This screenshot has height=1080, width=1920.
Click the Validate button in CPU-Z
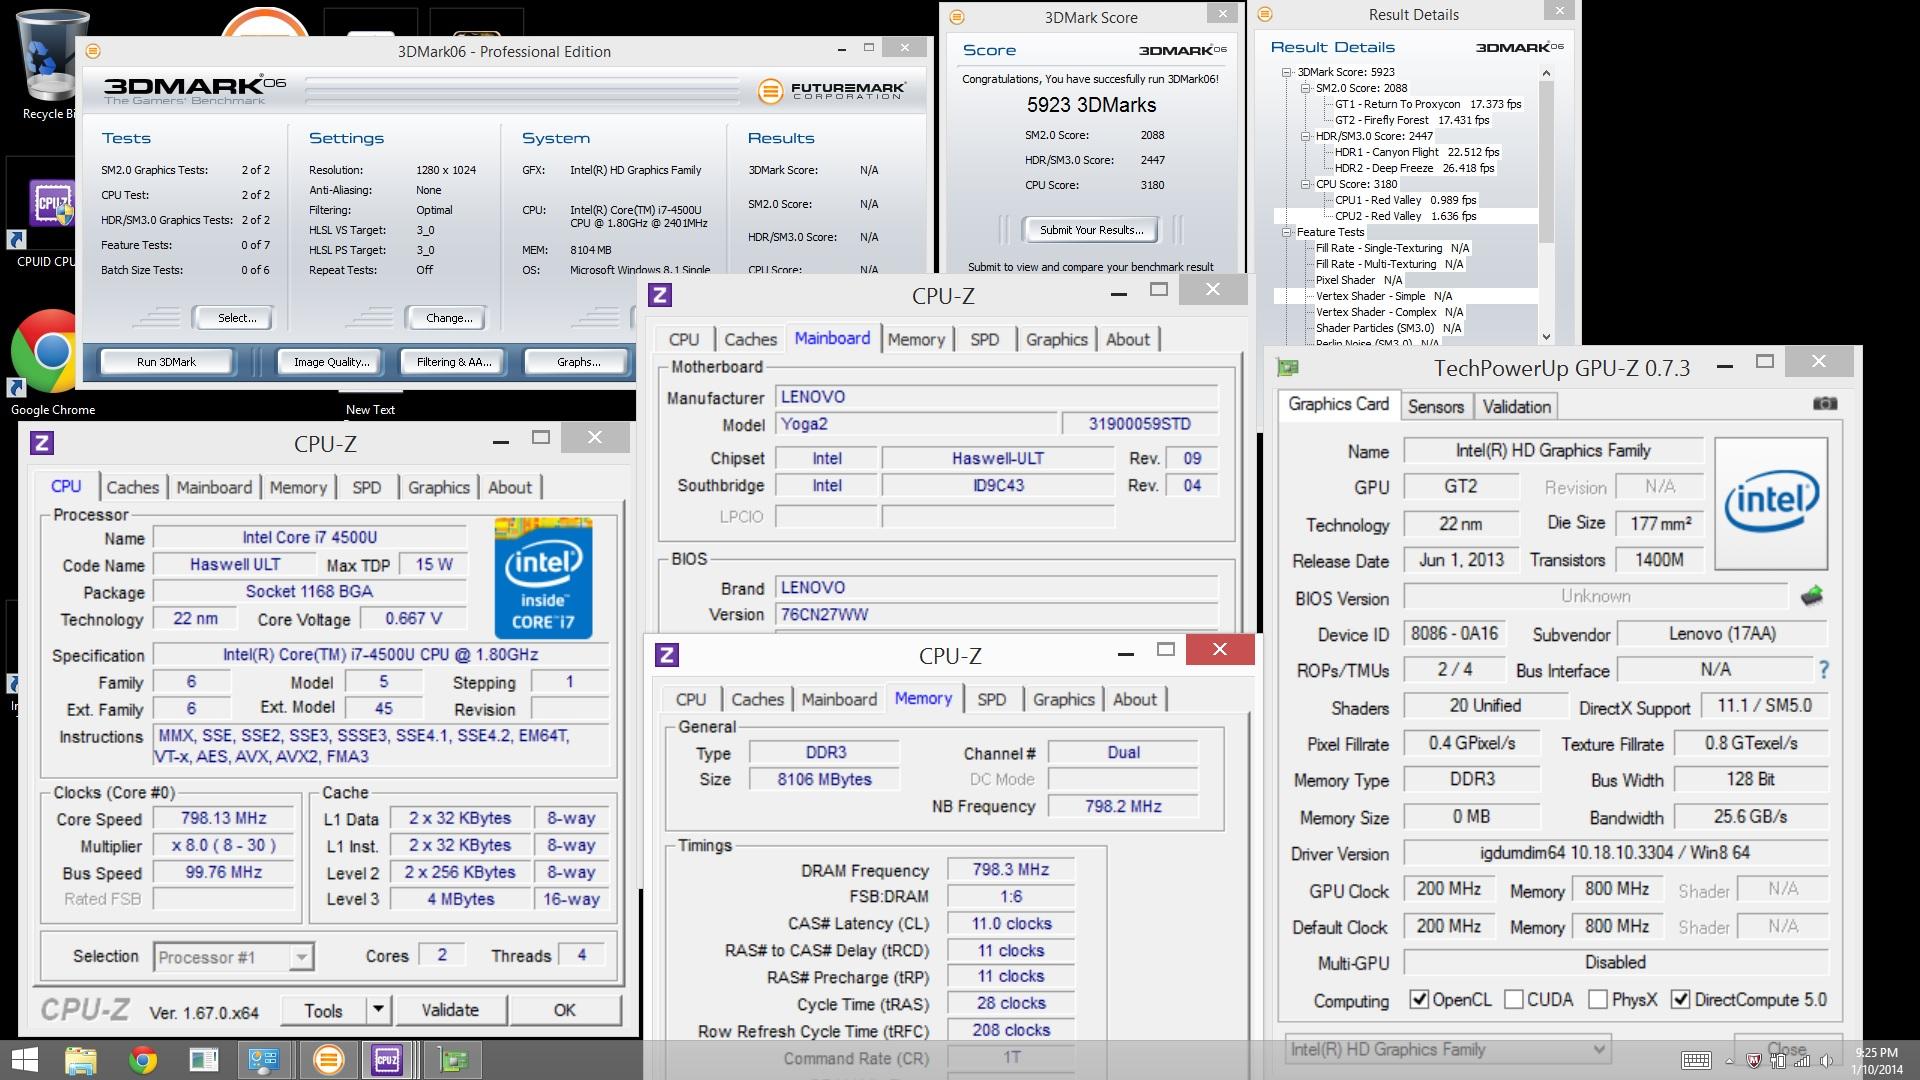click(450, 1010)
